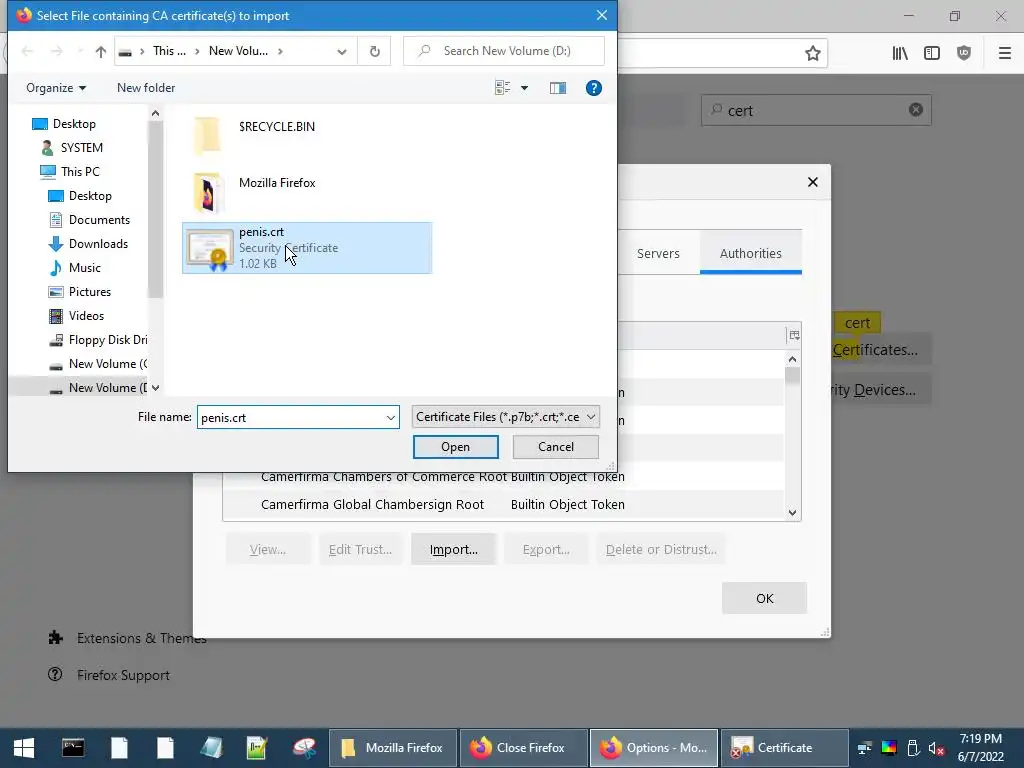Screen dimensions: 1024x768
Task: Select Camerfirma Global Chambersign Root row
Action: click(503, 505)
